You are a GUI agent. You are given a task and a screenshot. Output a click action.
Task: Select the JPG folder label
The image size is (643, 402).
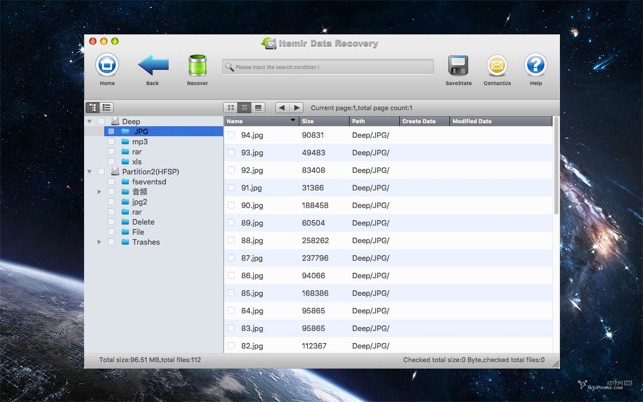(x=141, y=131)
